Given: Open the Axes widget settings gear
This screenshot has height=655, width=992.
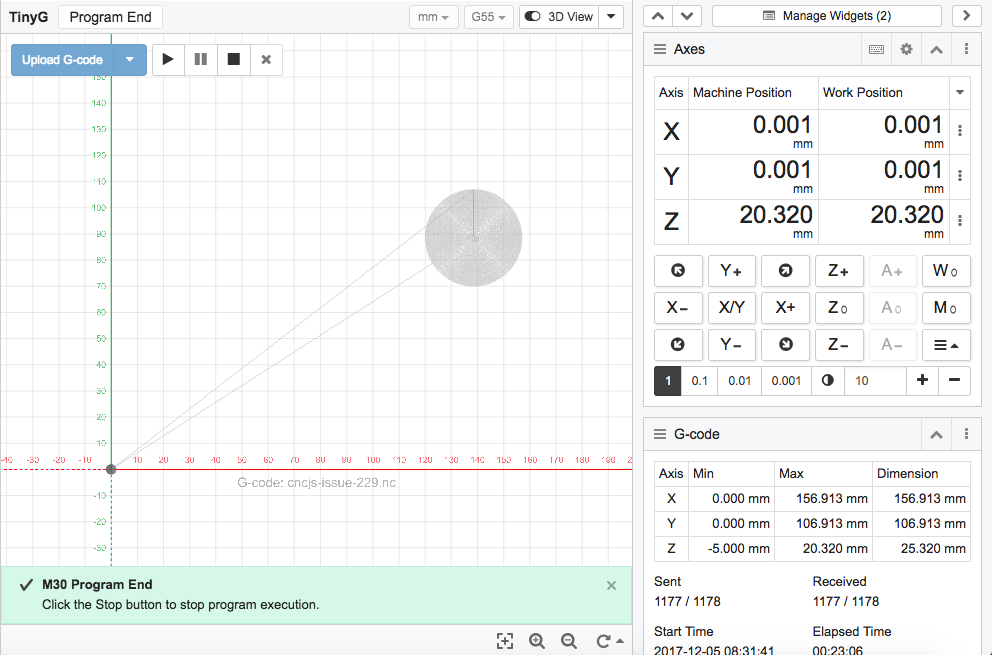Looking at the screenshot, I should pyautogui.click(x=906, y=49).
